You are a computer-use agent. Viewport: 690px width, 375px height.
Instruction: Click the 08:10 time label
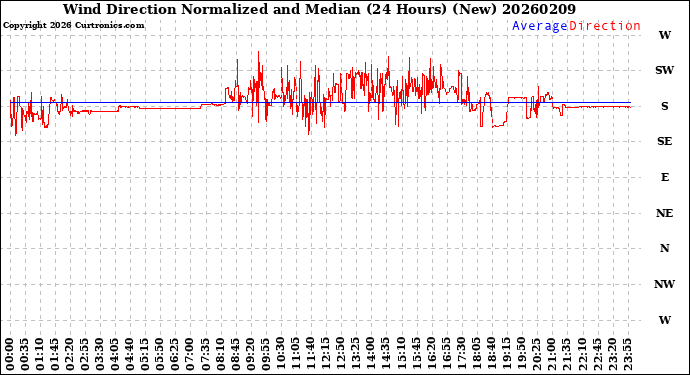(x=220, y=354)
